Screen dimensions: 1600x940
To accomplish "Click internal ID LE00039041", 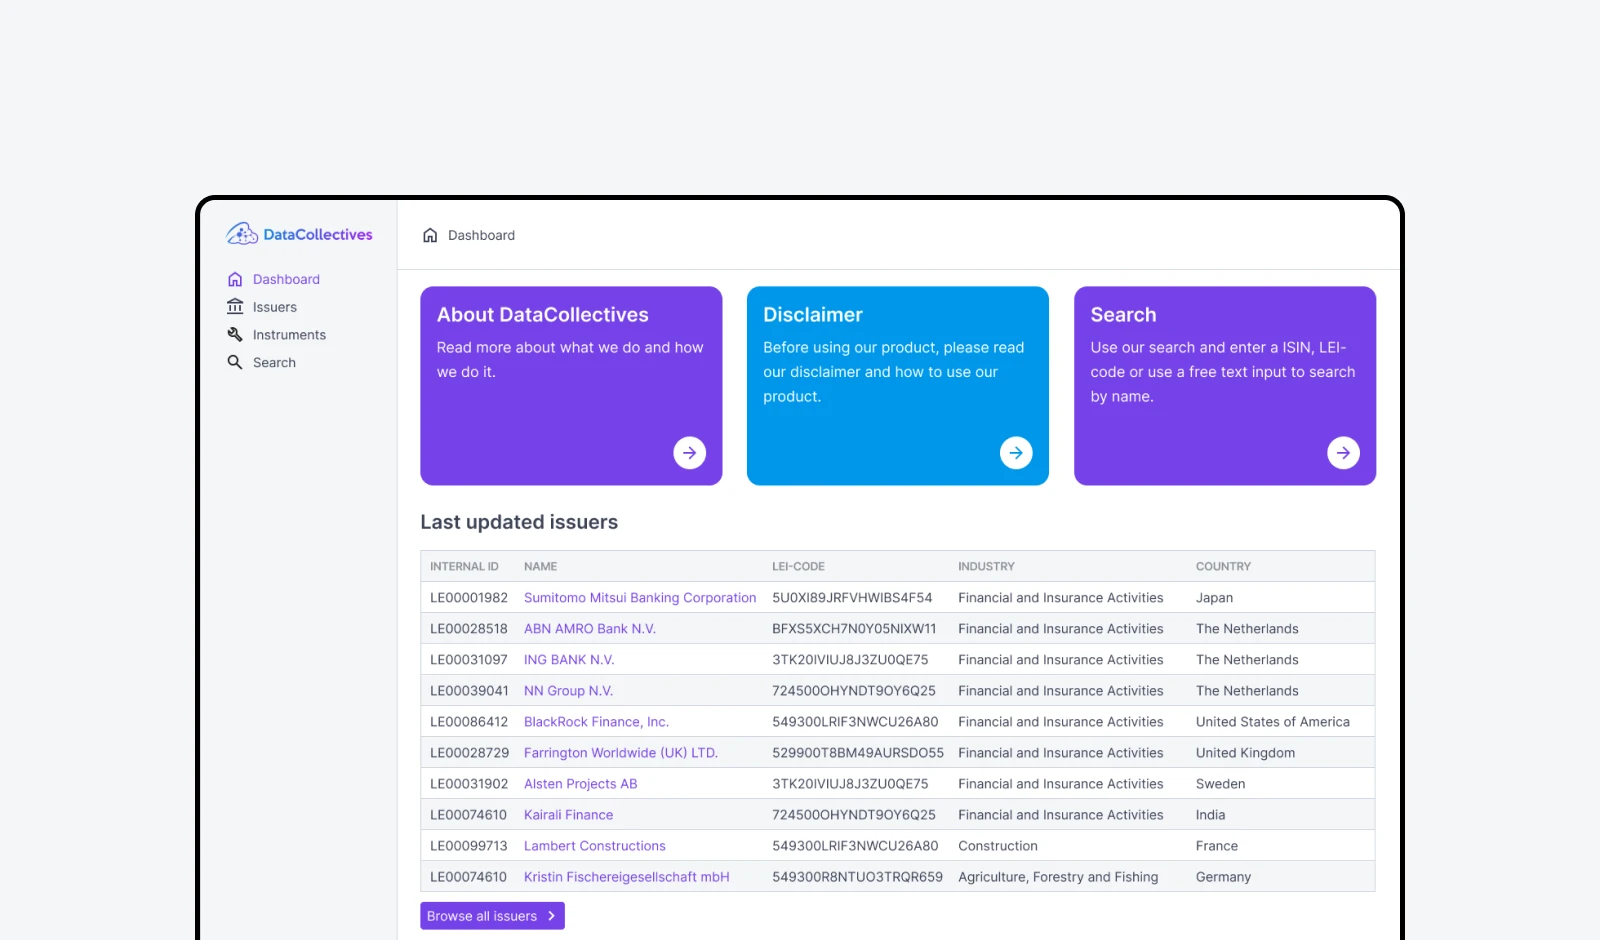I will 469,690.
